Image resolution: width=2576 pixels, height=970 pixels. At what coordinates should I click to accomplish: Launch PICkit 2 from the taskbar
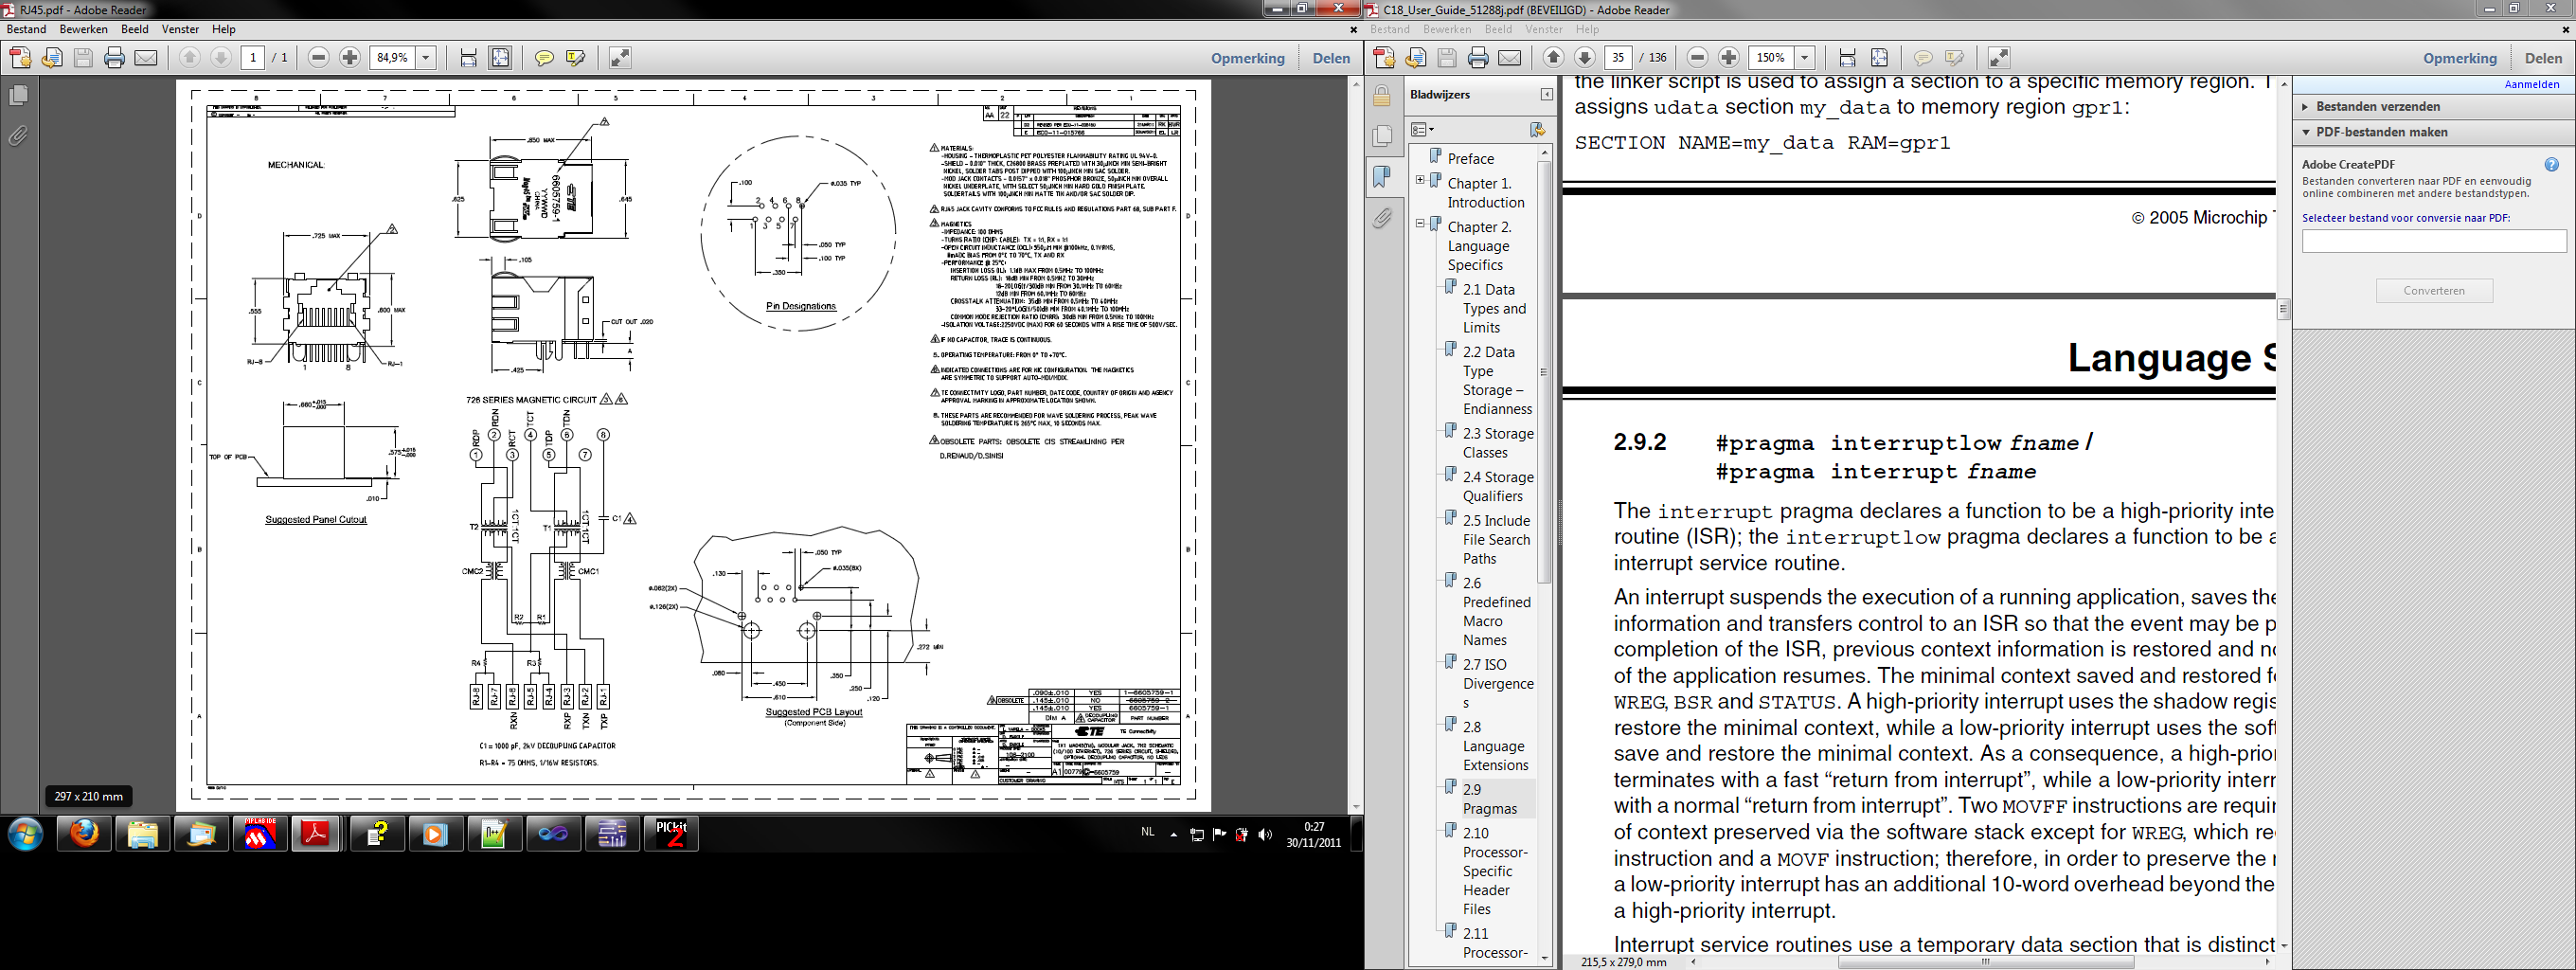pyautogui.click(x=671, y=834)
